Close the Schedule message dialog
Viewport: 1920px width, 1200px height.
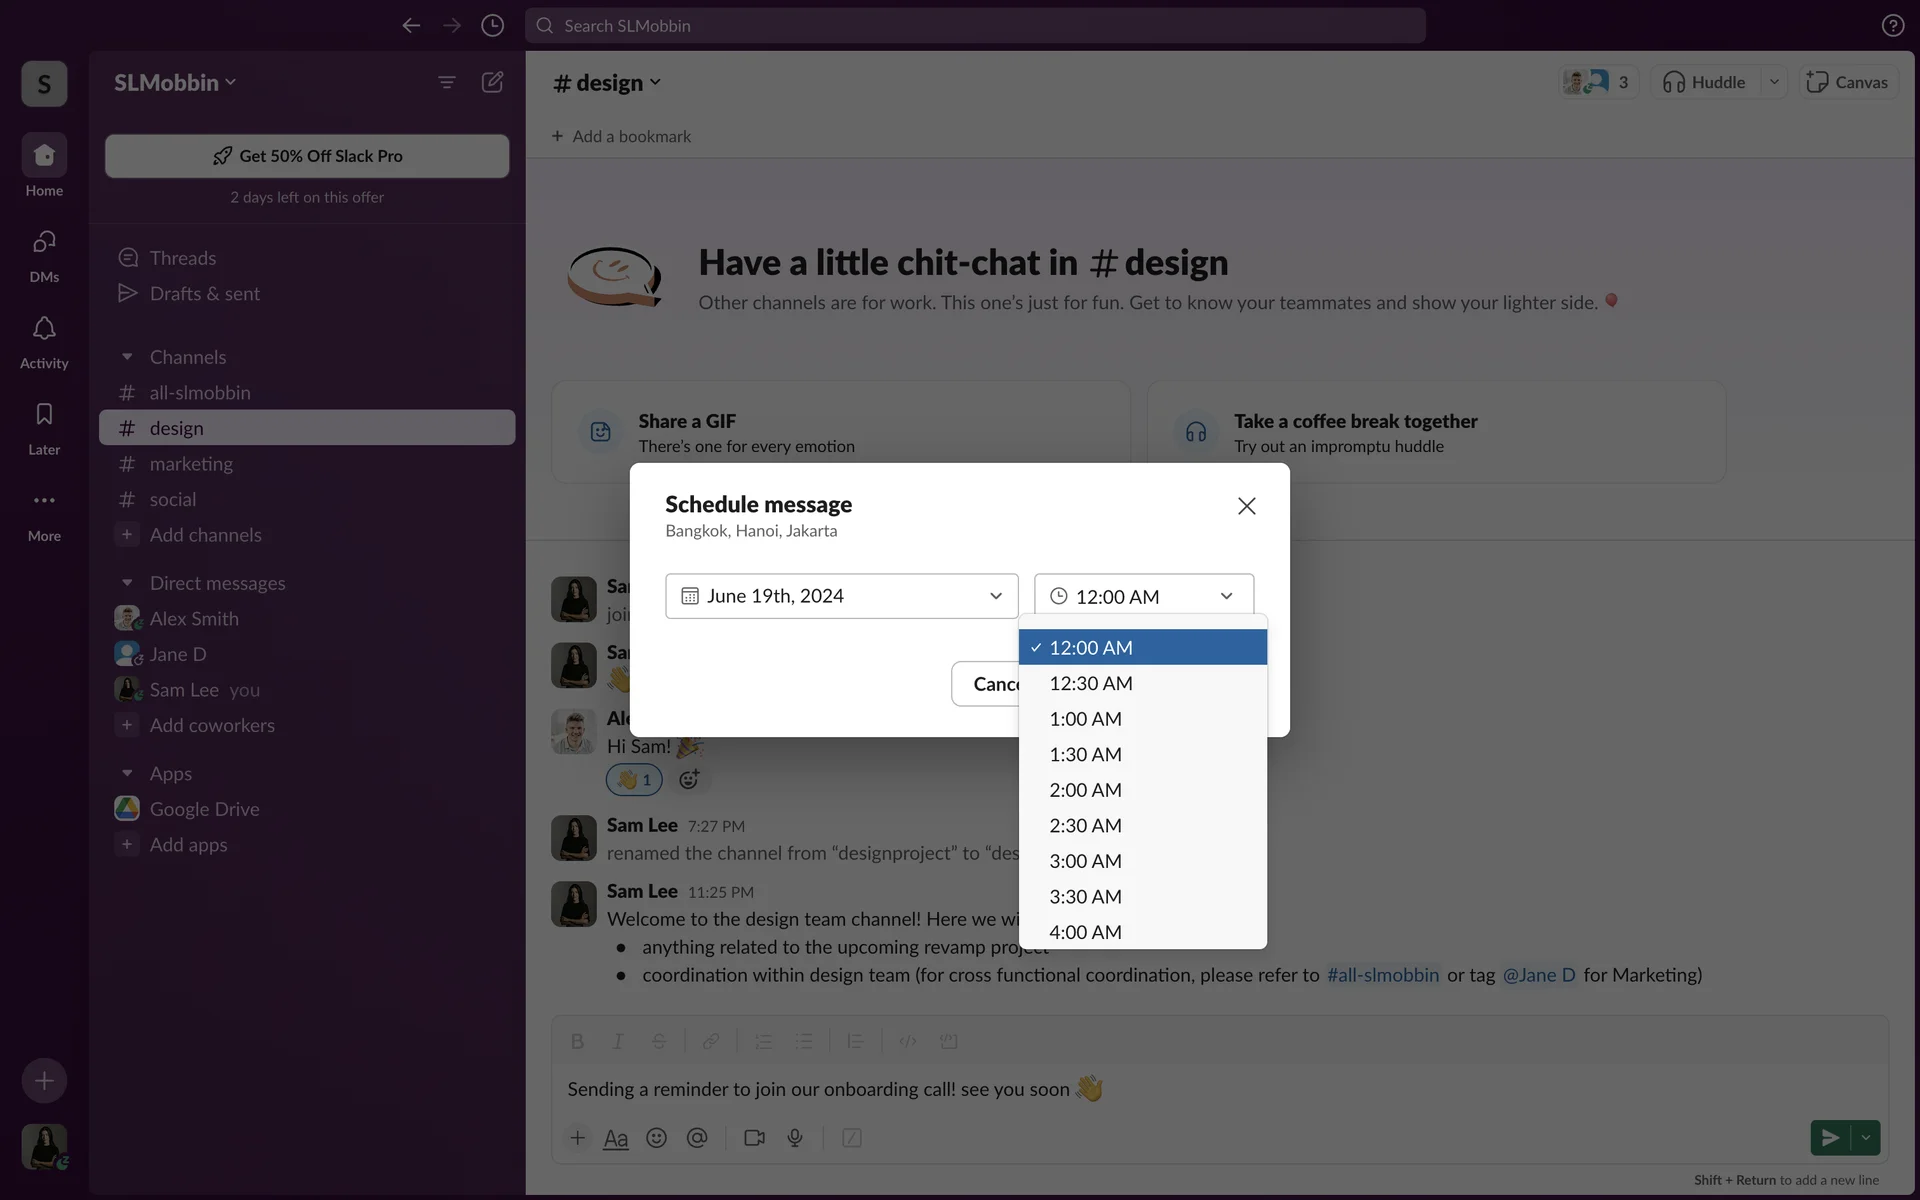1246,506
